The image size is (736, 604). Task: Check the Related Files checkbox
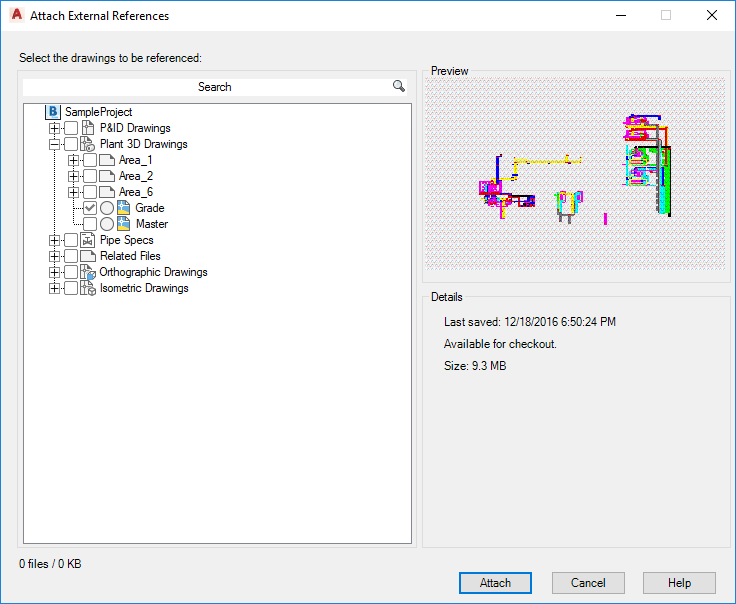tap(71, 256)
